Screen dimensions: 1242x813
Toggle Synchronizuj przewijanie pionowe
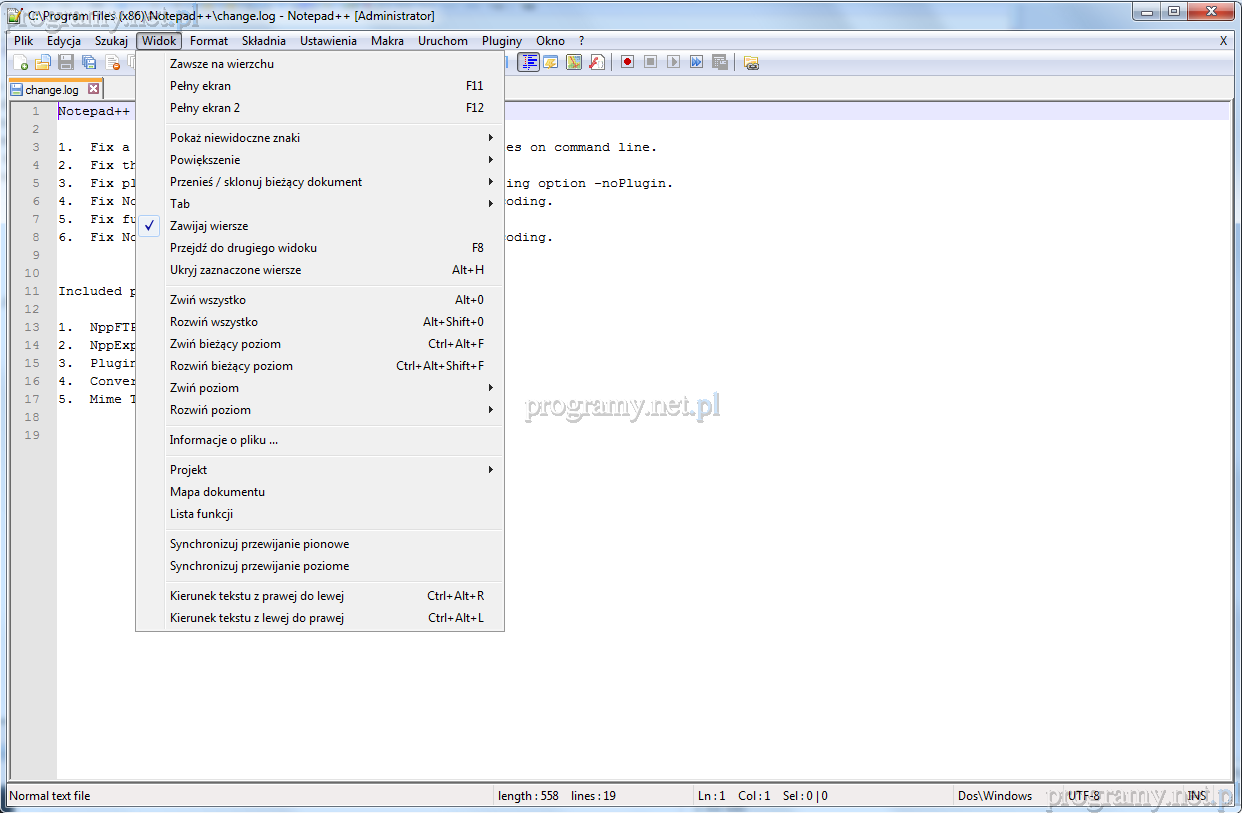coord(259,544)
